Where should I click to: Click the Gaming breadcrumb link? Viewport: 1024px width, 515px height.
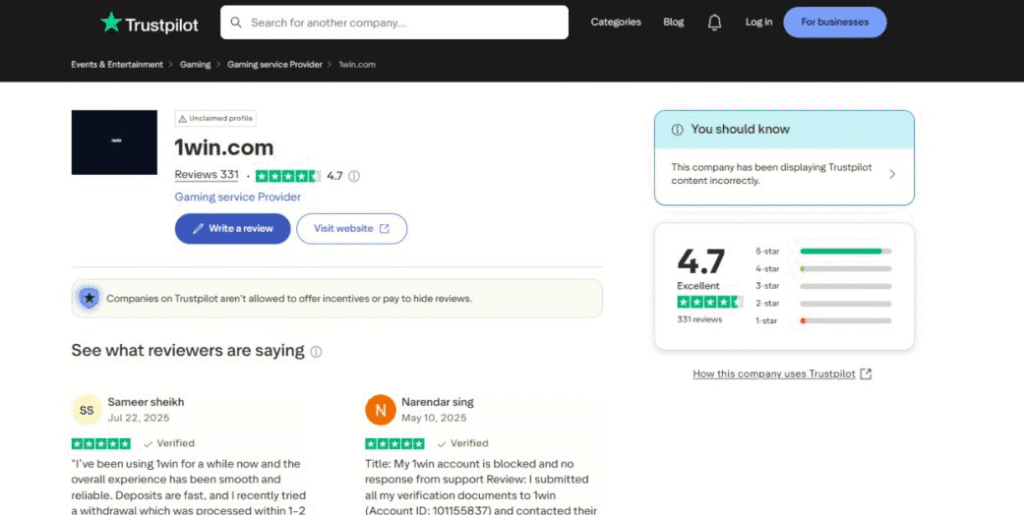coord(195,65)
